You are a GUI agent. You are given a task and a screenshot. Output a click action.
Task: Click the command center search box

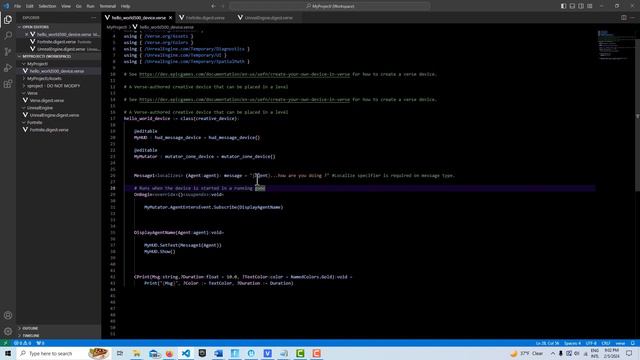[x=330, y=6]
